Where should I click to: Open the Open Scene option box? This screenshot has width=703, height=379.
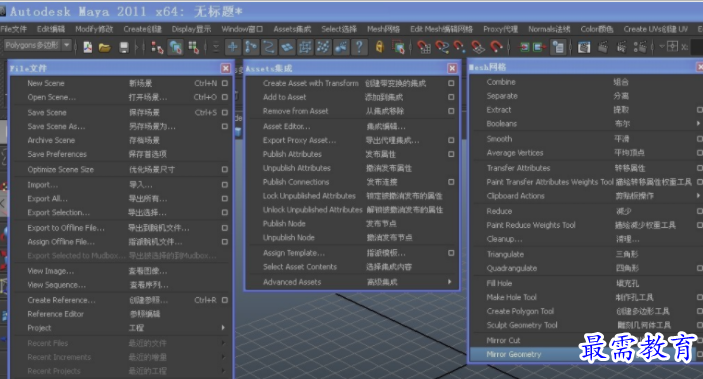[x=225, y=97]
